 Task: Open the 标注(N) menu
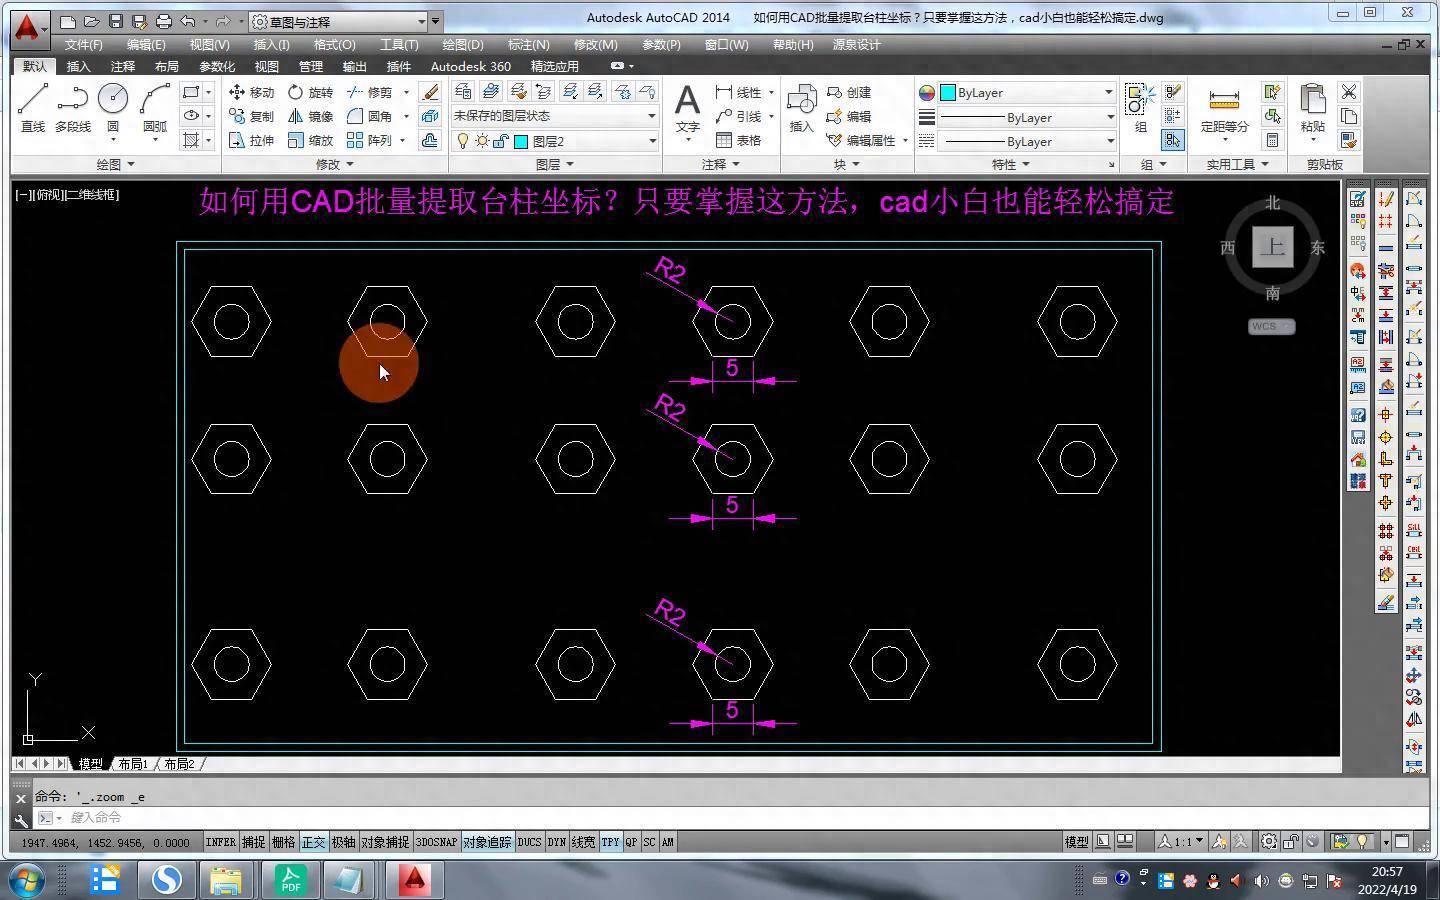[528, 45]
